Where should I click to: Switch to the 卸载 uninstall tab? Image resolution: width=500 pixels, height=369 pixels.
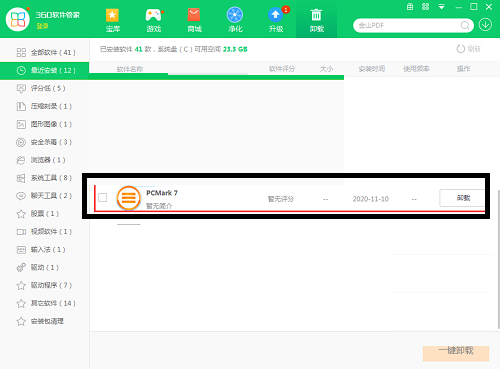[x=316, y=20]
